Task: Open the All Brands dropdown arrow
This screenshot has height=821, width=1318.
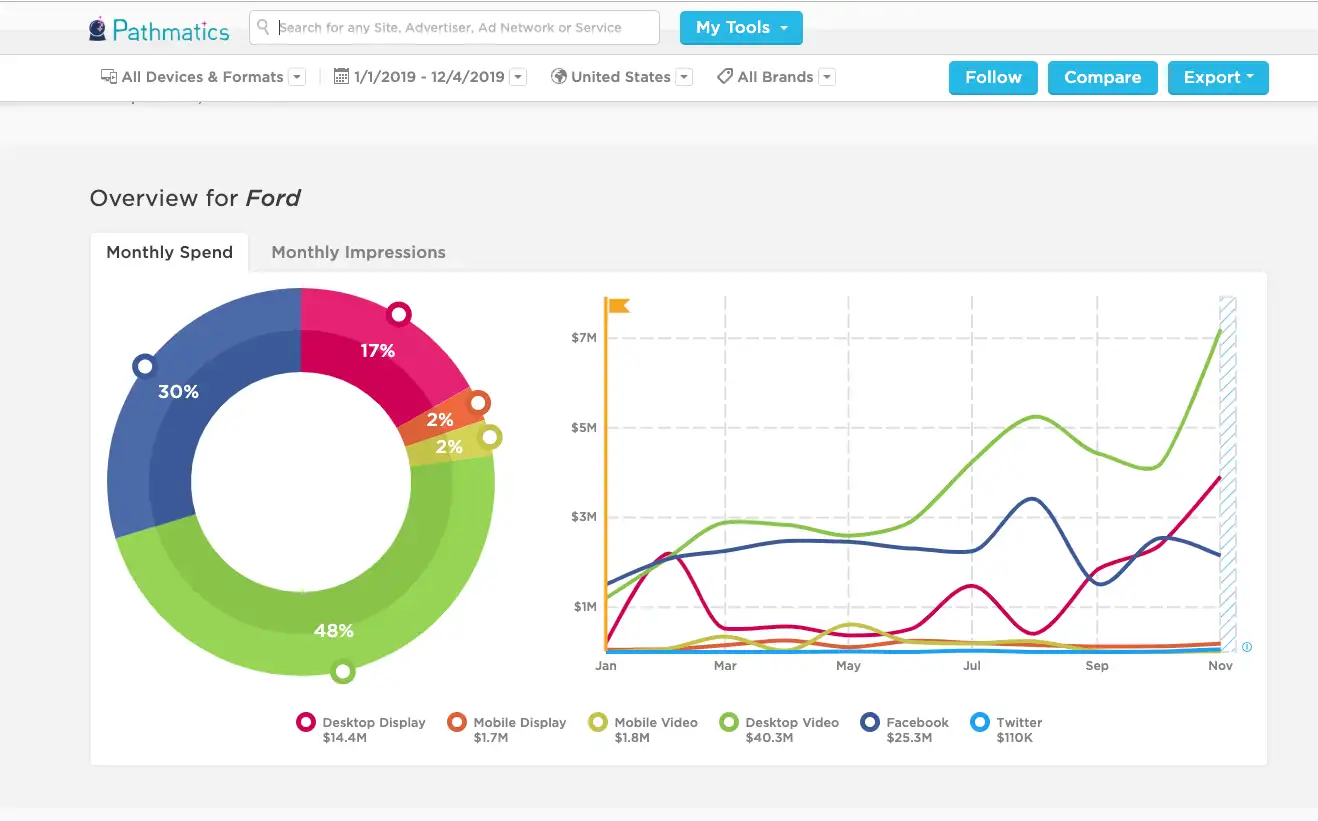Action: [x=827, y=77]
